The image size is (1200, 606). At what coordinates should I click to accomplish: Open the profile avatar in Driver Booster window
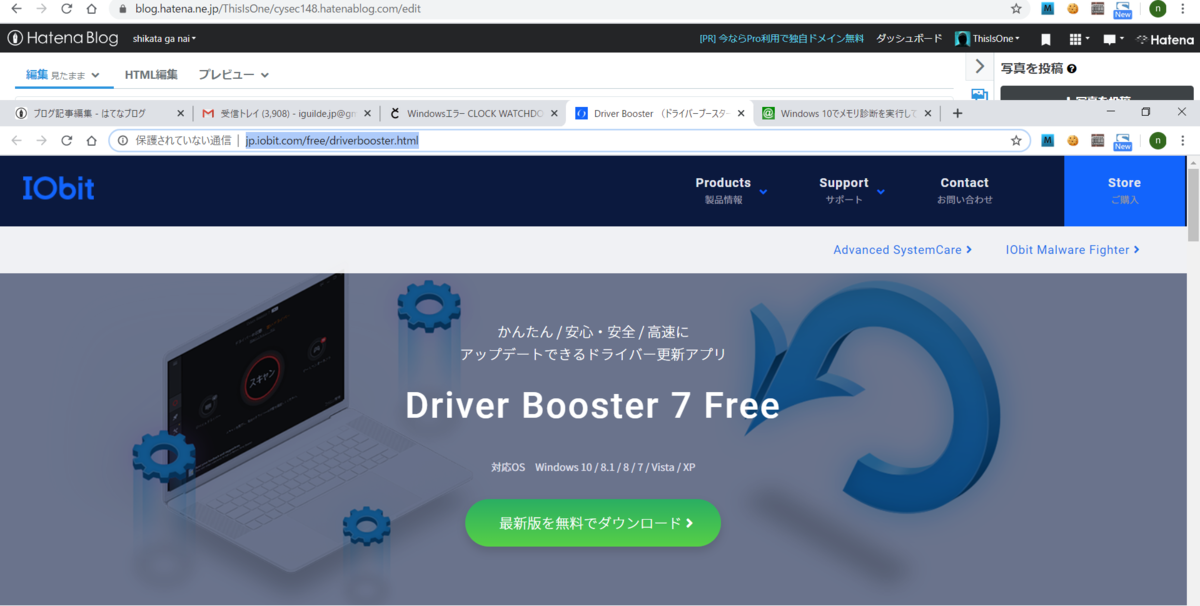pyautogui.click(x=1158, y=140)
